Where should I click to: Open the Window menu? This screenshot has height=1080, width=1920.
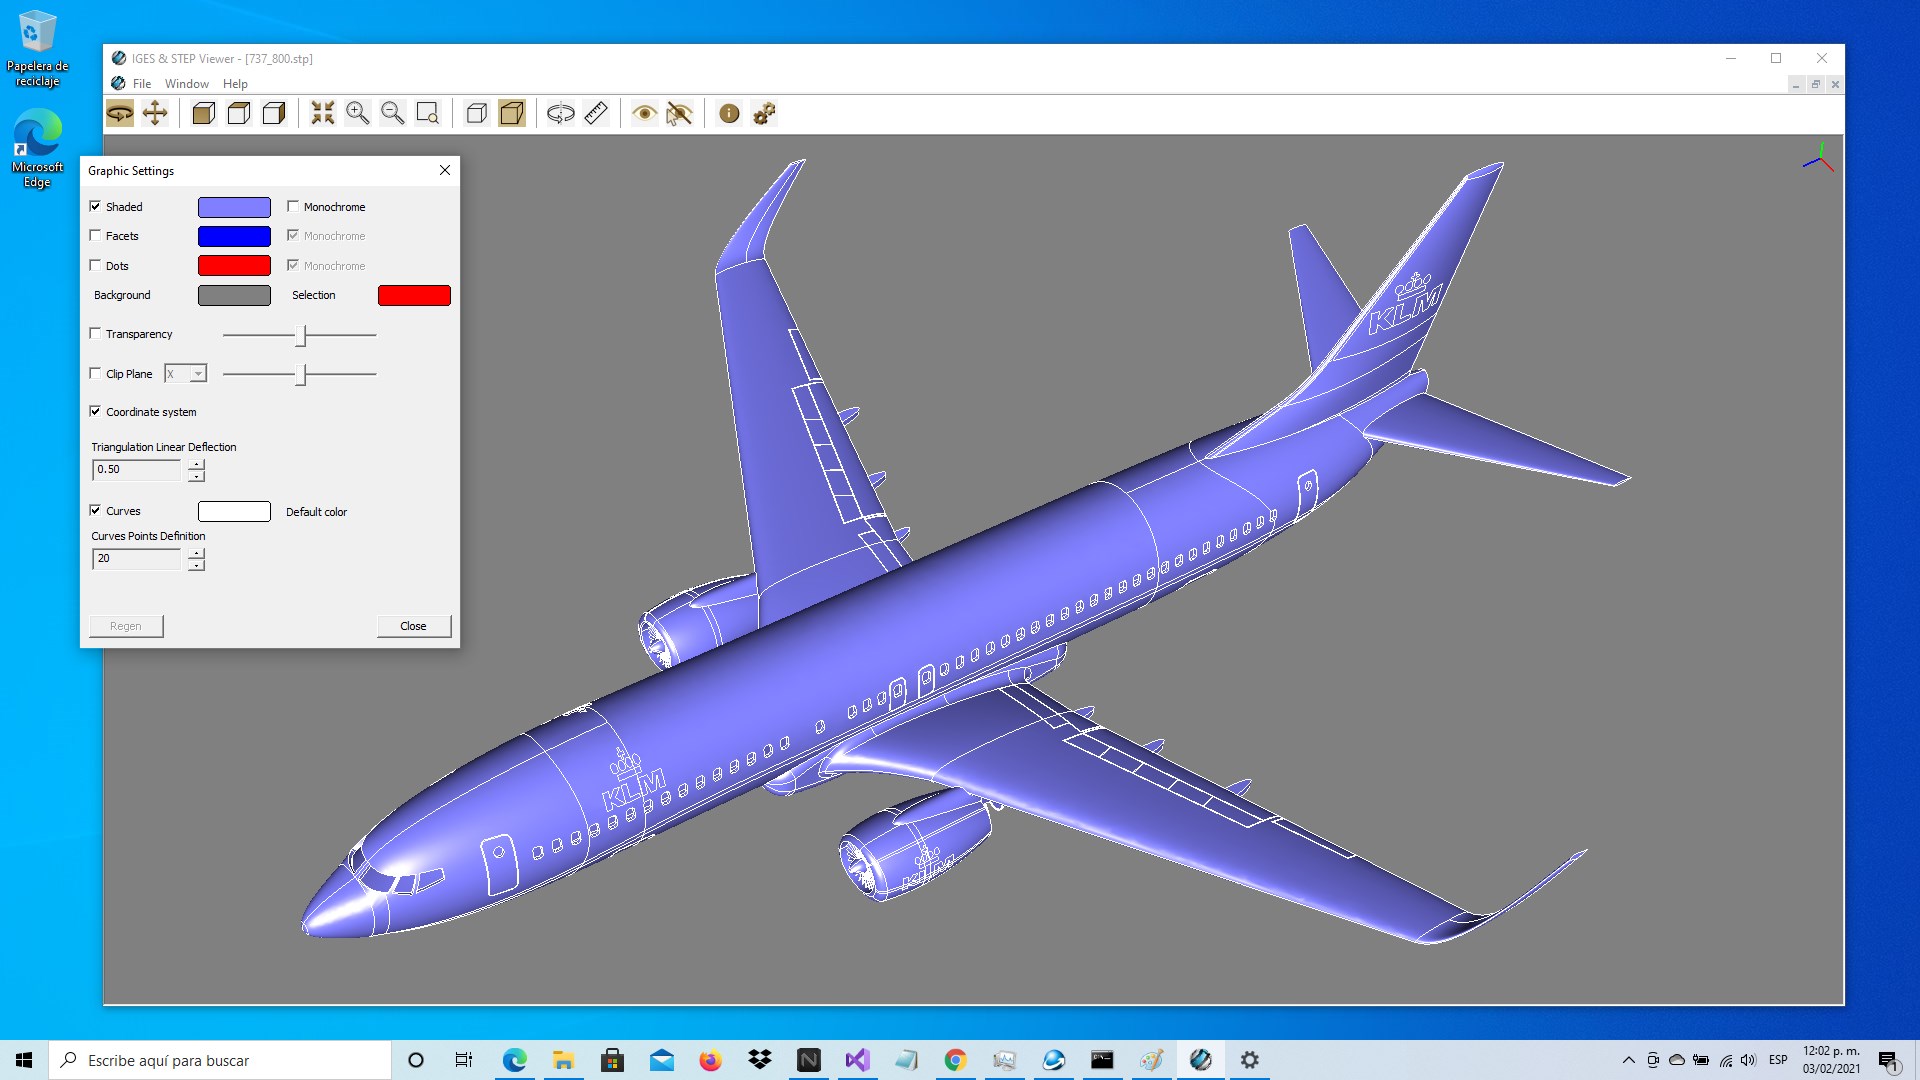(186, 84)
